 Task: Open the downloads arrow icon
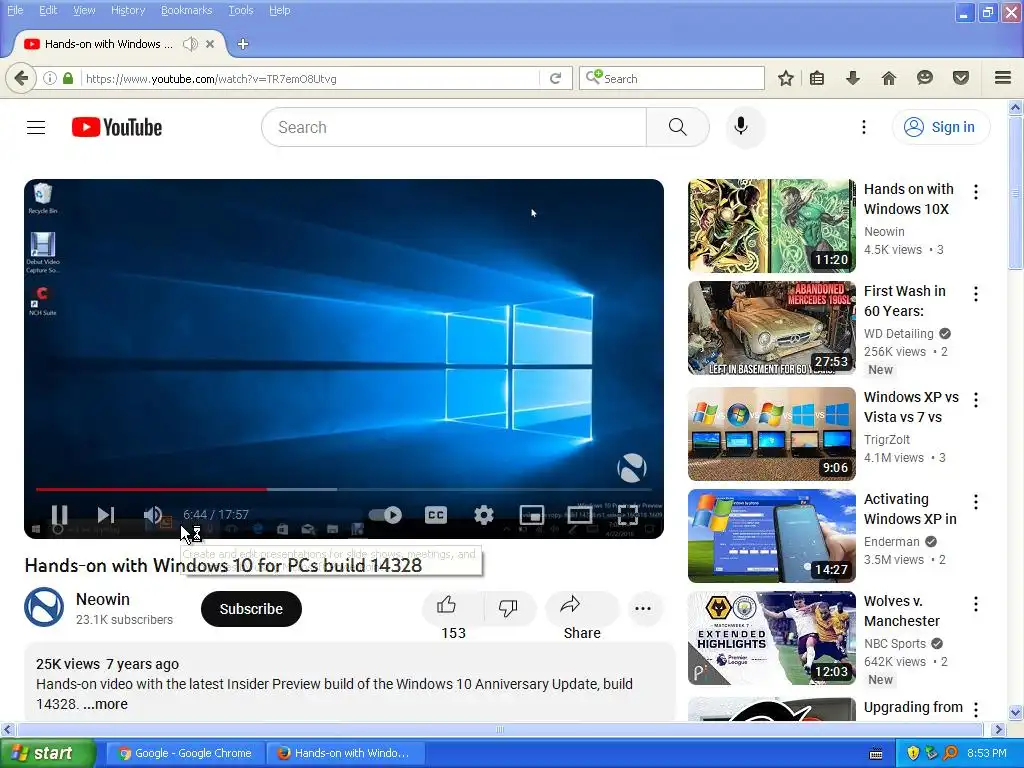click(x=853, y=78)
